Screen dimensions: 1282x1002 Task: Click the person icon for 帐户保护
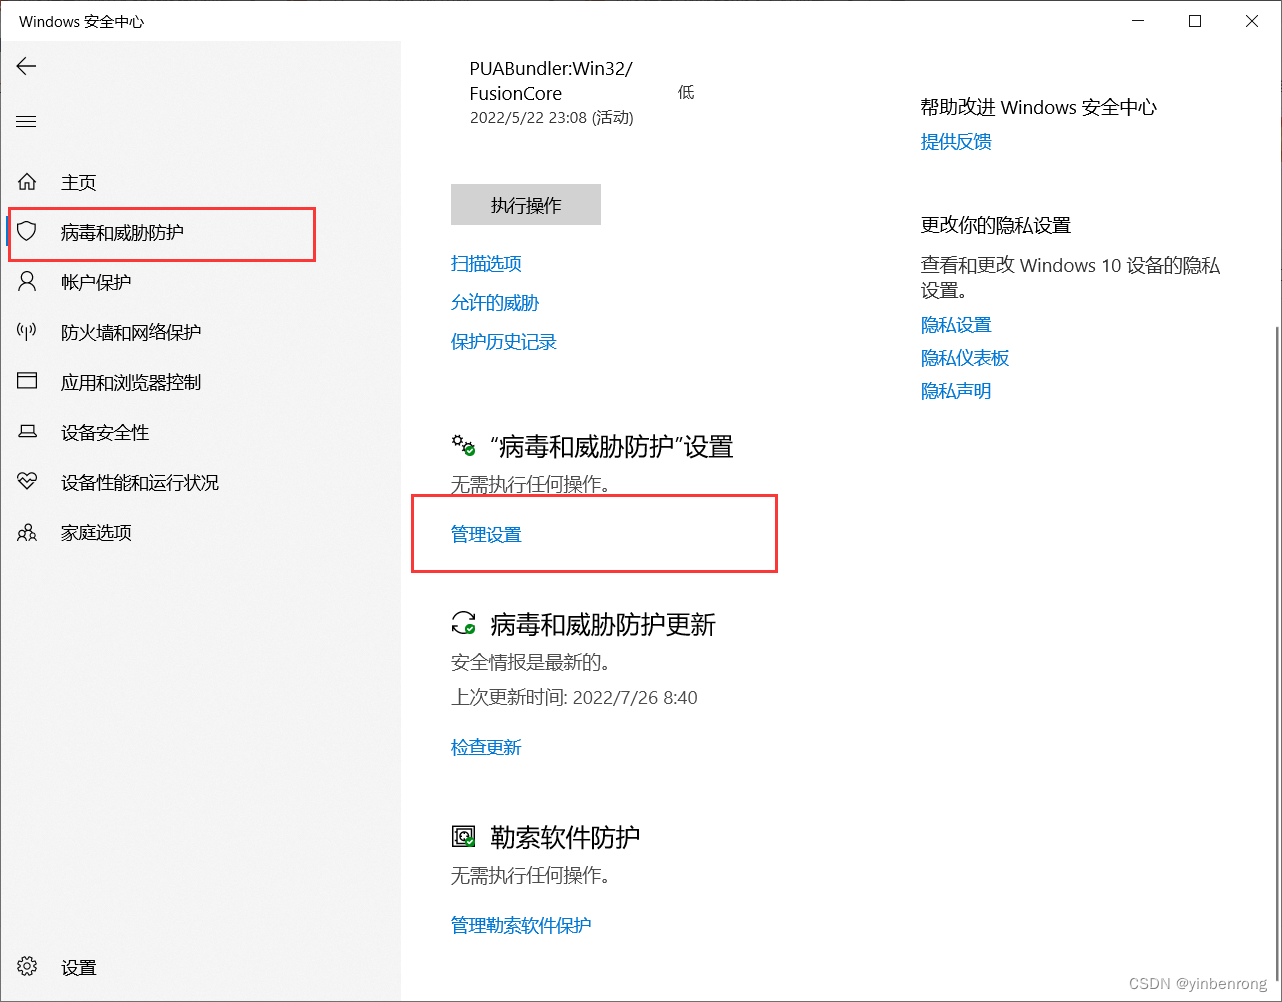[27, 282]
